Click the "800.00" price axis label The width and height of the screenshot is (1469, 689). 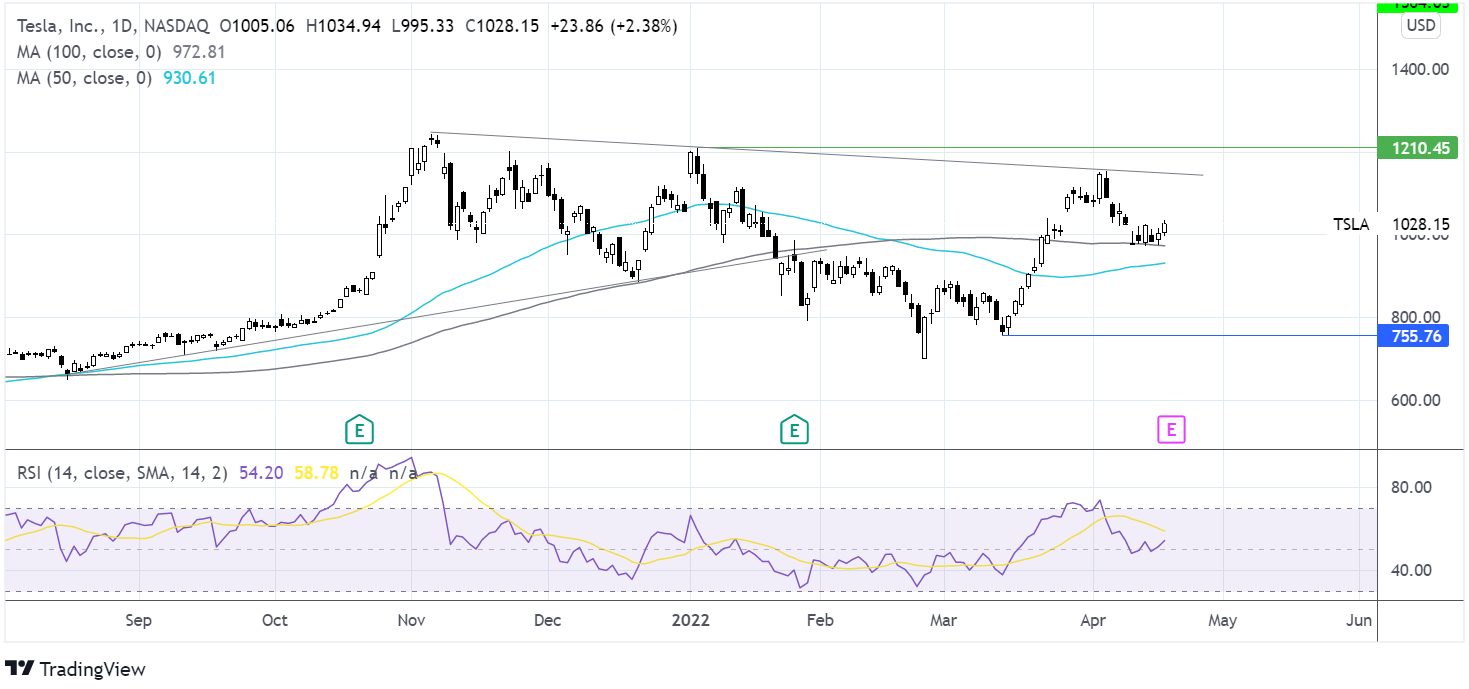click(1416, 317)
